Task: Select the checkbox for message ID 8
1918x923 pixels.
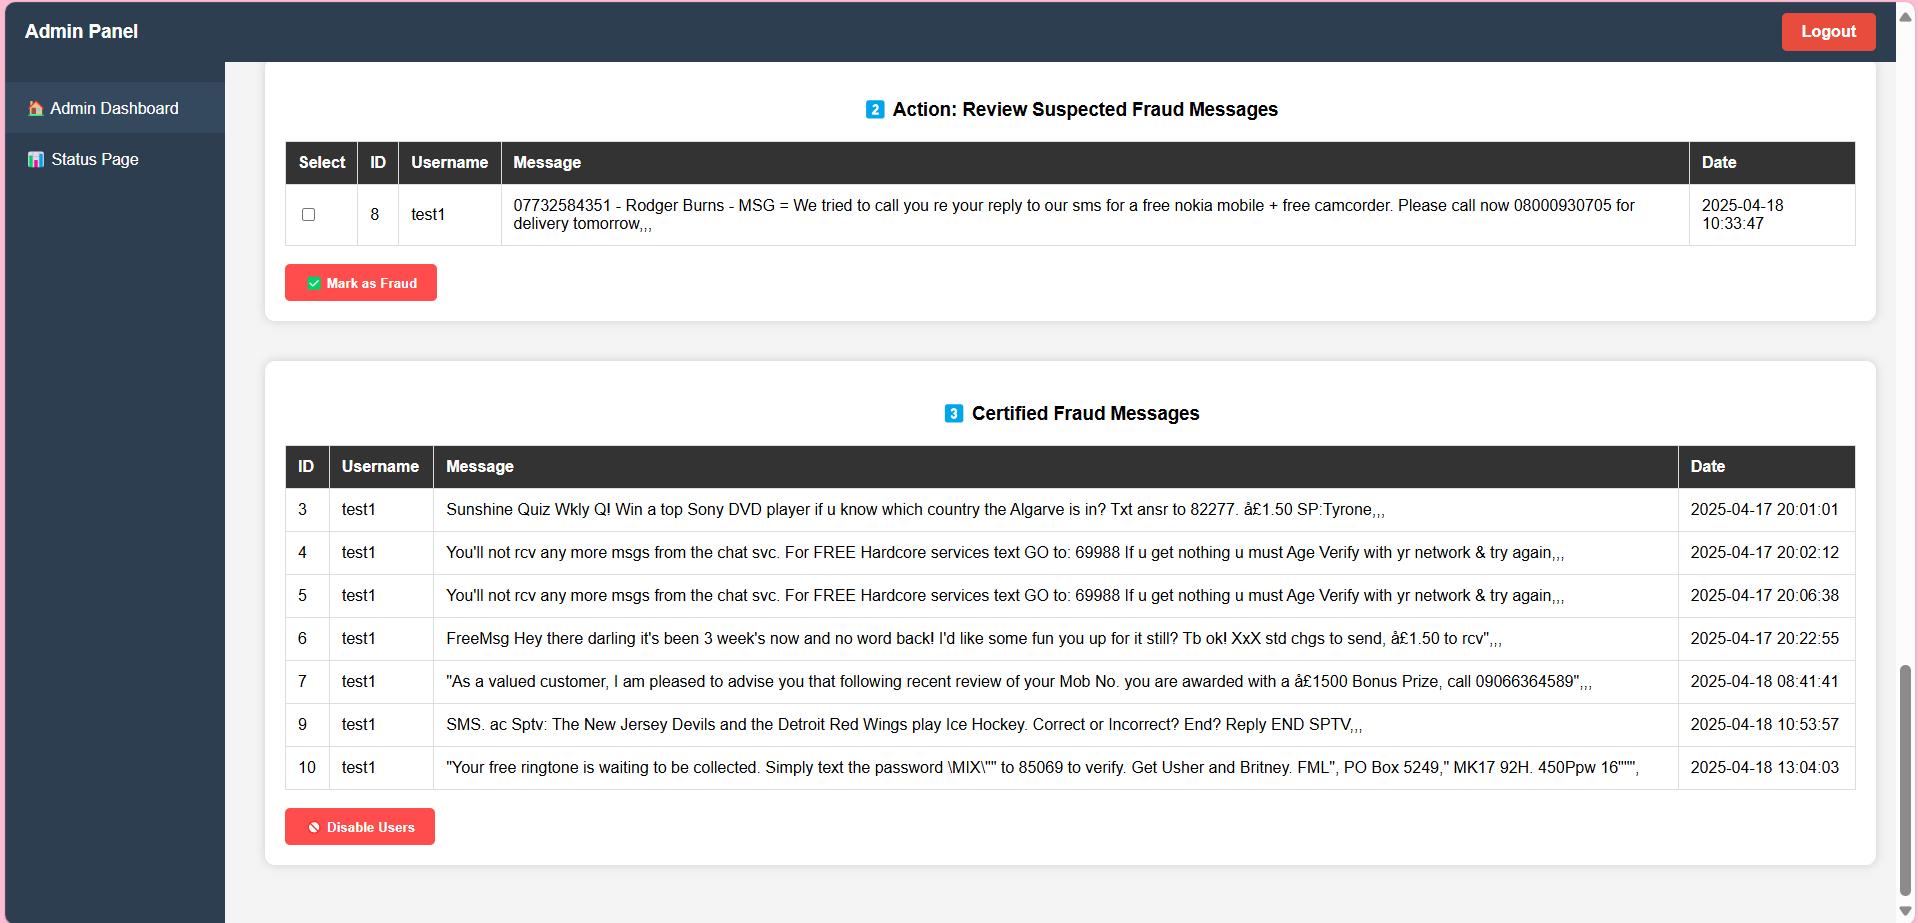Action: click(309, 215)
